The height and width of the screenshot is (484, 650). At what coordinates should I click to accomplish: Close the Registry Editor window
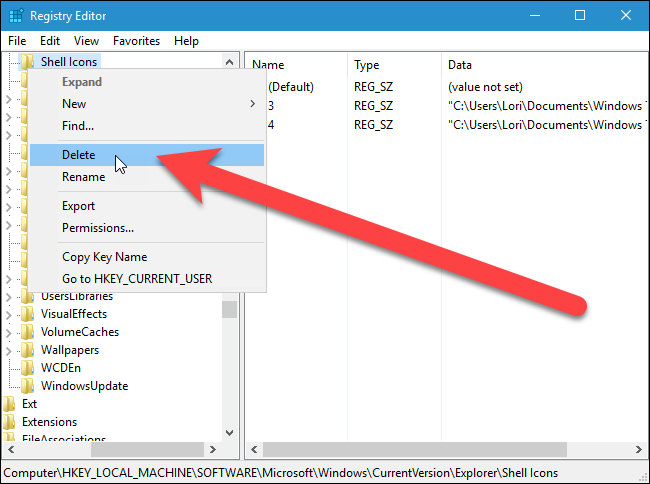[626, 16]
